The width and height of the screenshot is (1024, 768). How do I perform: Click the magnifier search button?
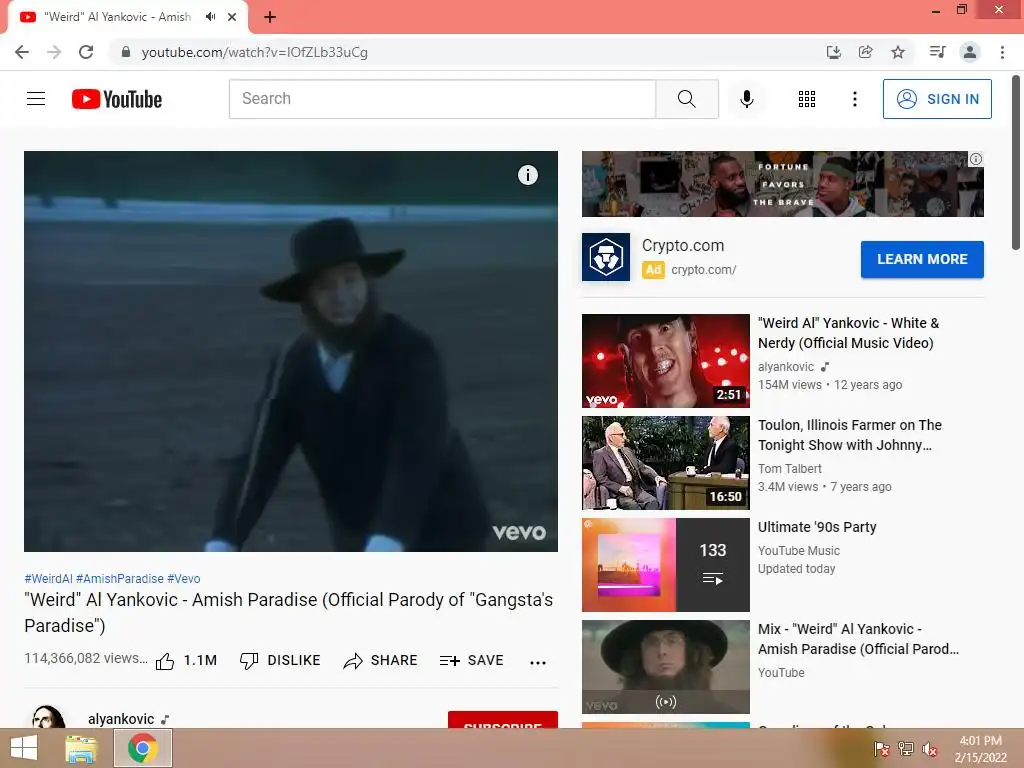686,99
